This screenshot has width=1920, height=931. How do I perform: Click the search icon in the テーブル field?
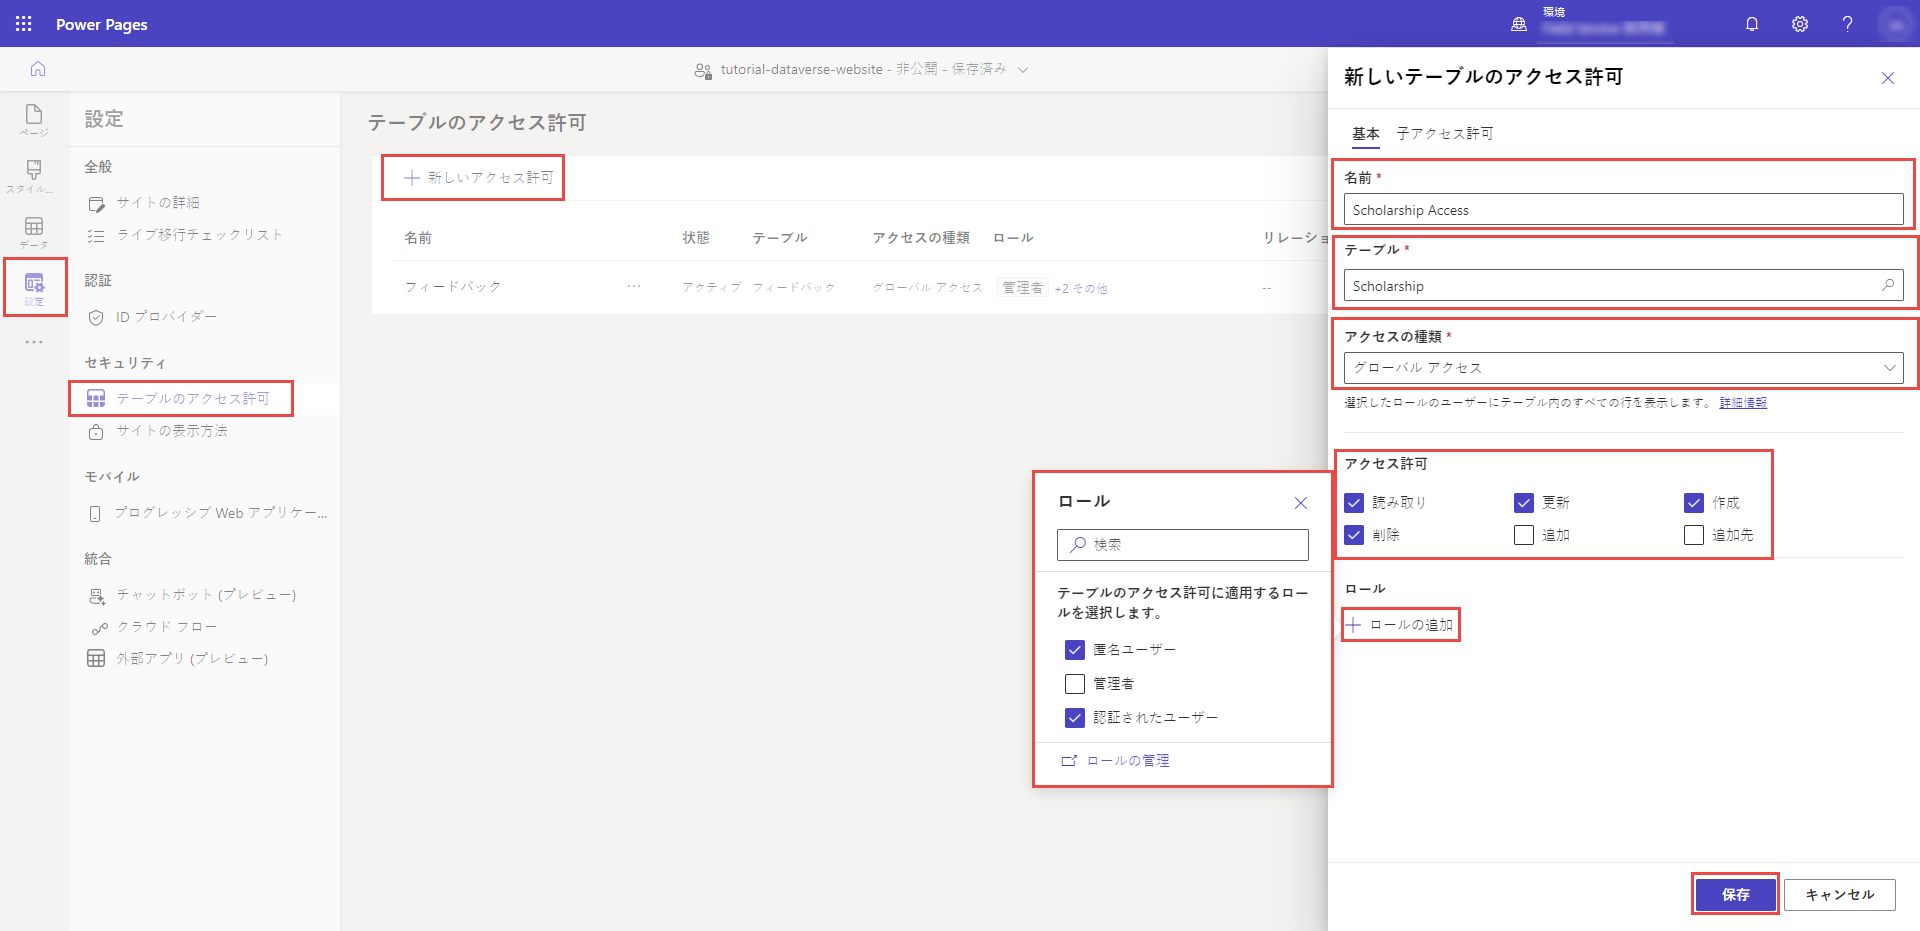[x=1888, y=285]
